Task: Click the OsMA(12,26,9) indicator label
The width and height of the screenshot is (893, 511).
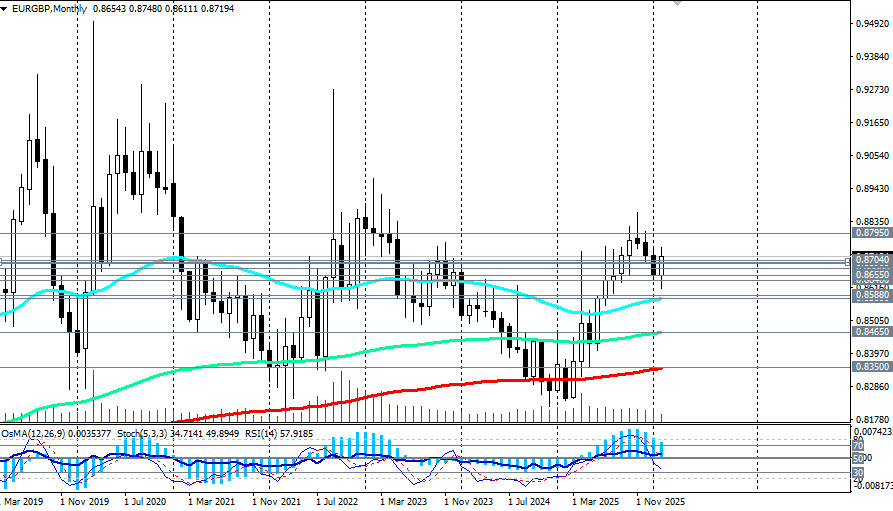Action: (x=32, y=434)
